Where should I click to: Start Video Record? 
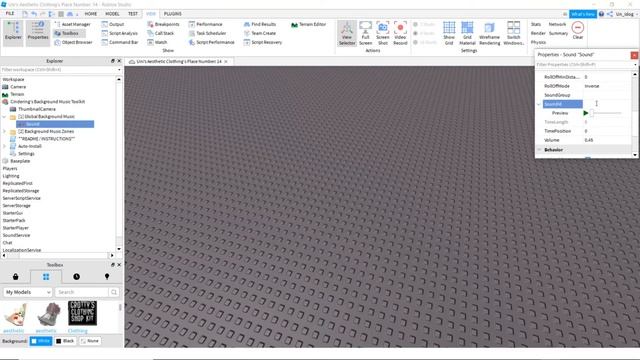pyautogui.click(x=400, y=33)
